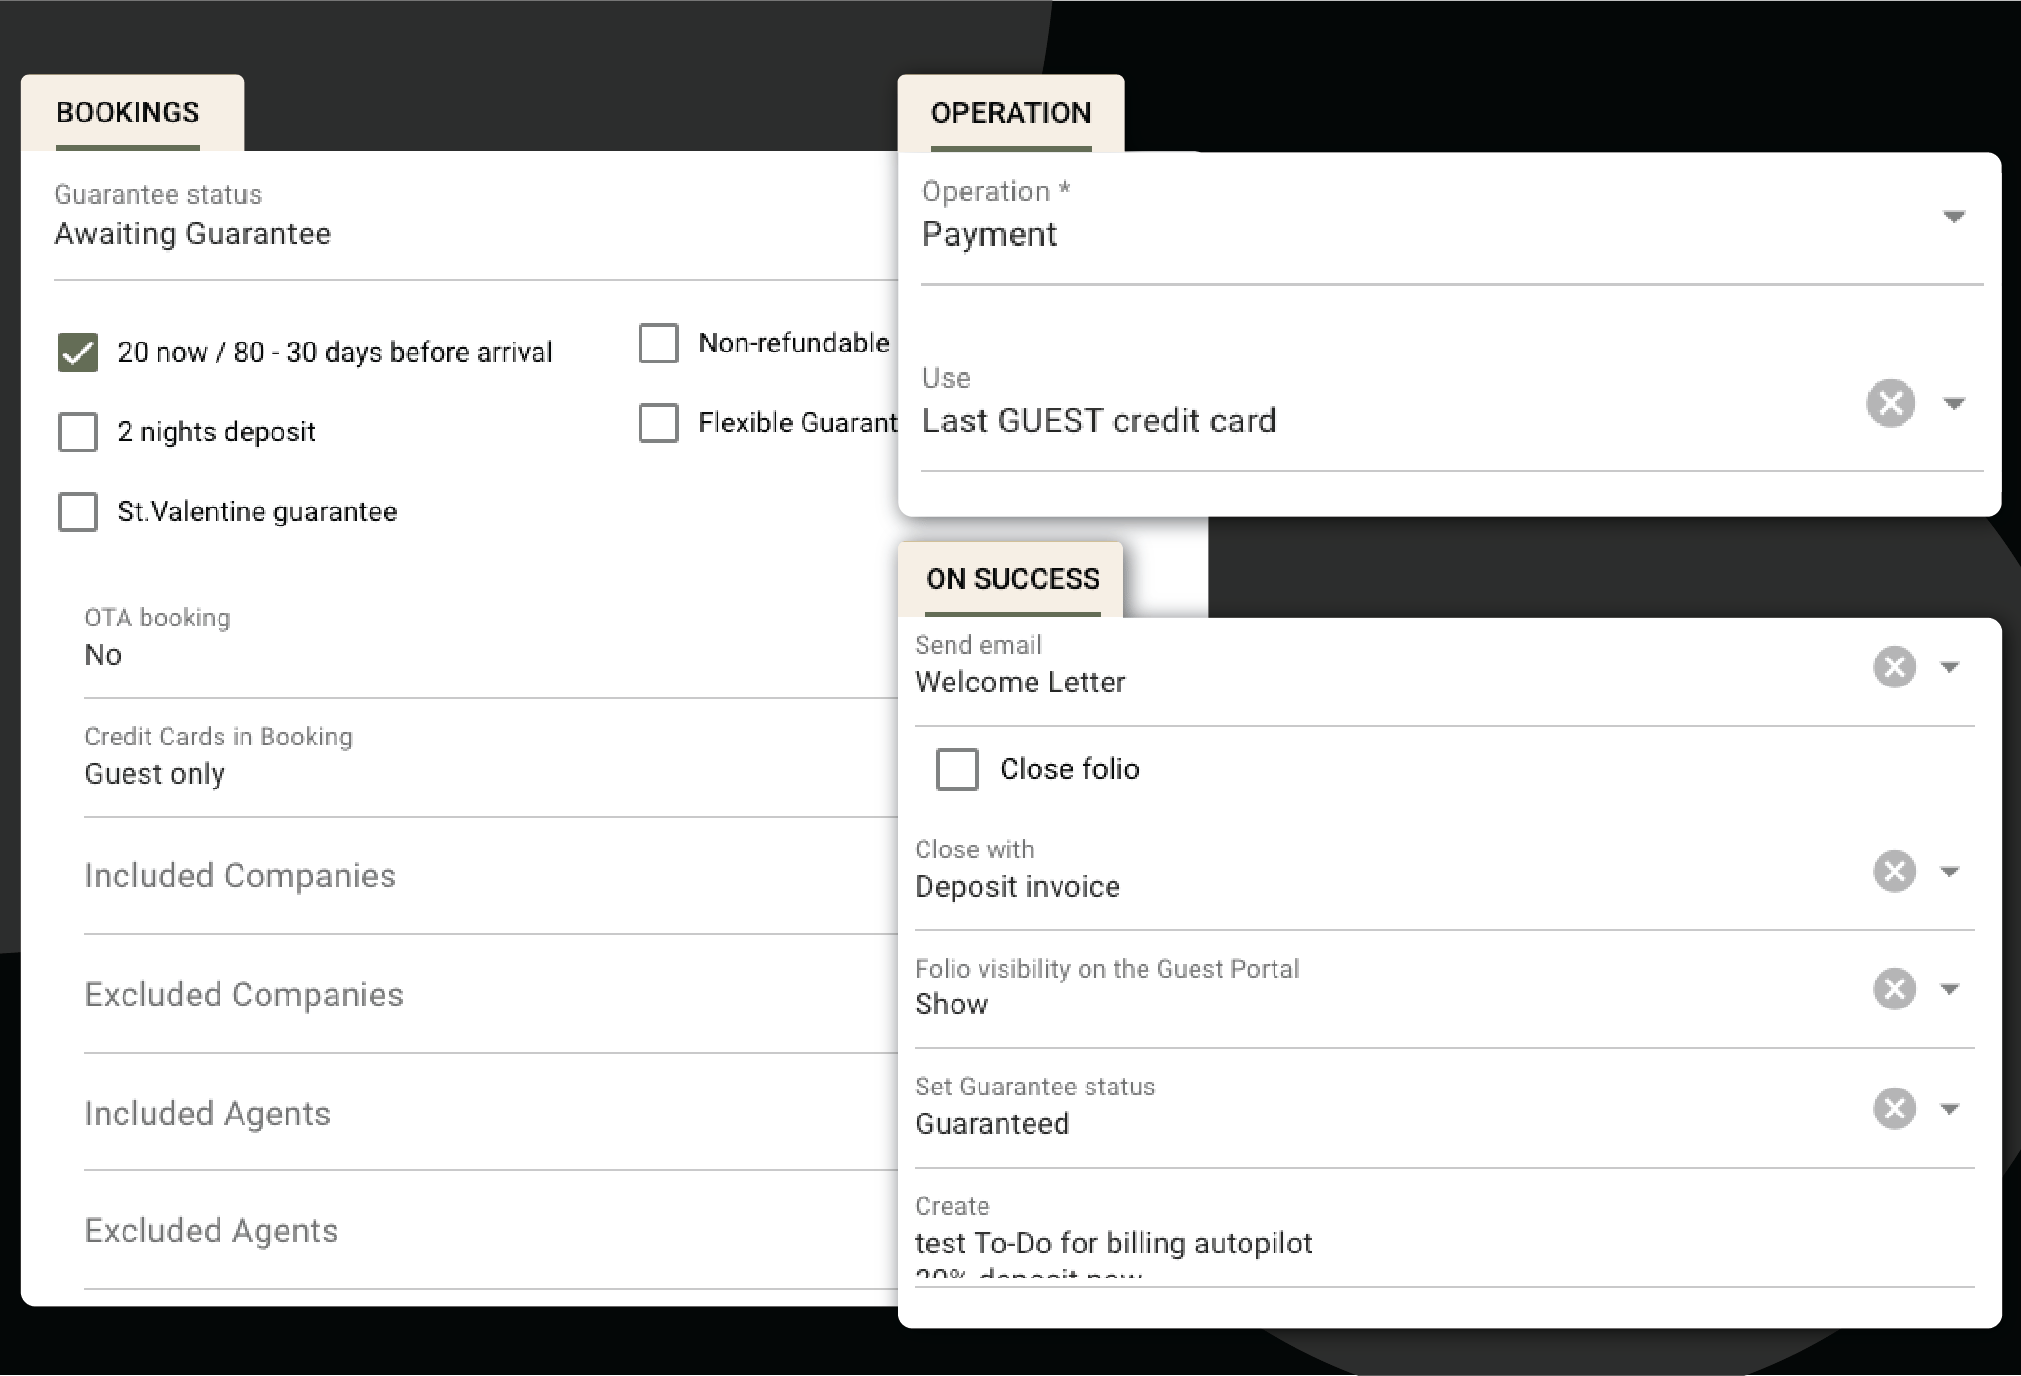The height and width of the screenshot is (1376, 2021).
Task: Switch to the BOOKINGS tab
Action: (128, 113)
